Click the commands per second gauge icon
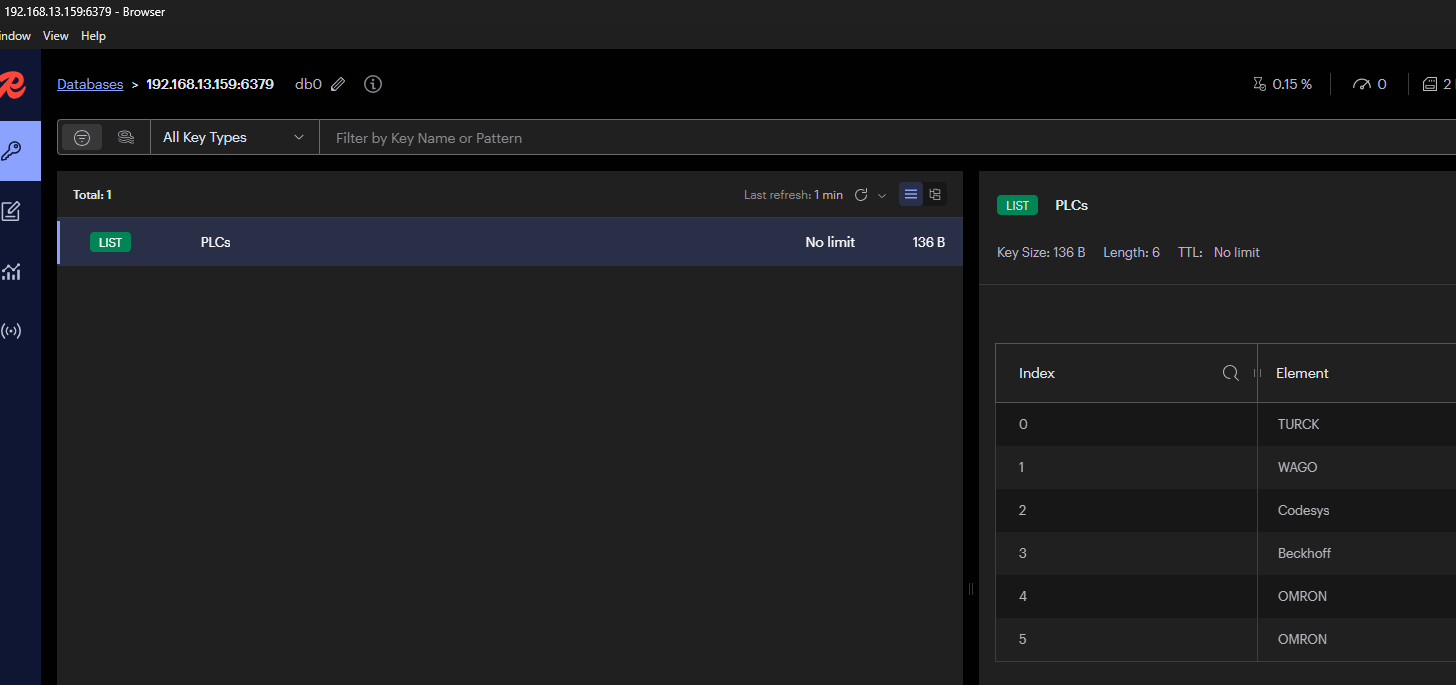Image resolution: width=1456 pixels, height=685 pixels. tap(1361, 84)
